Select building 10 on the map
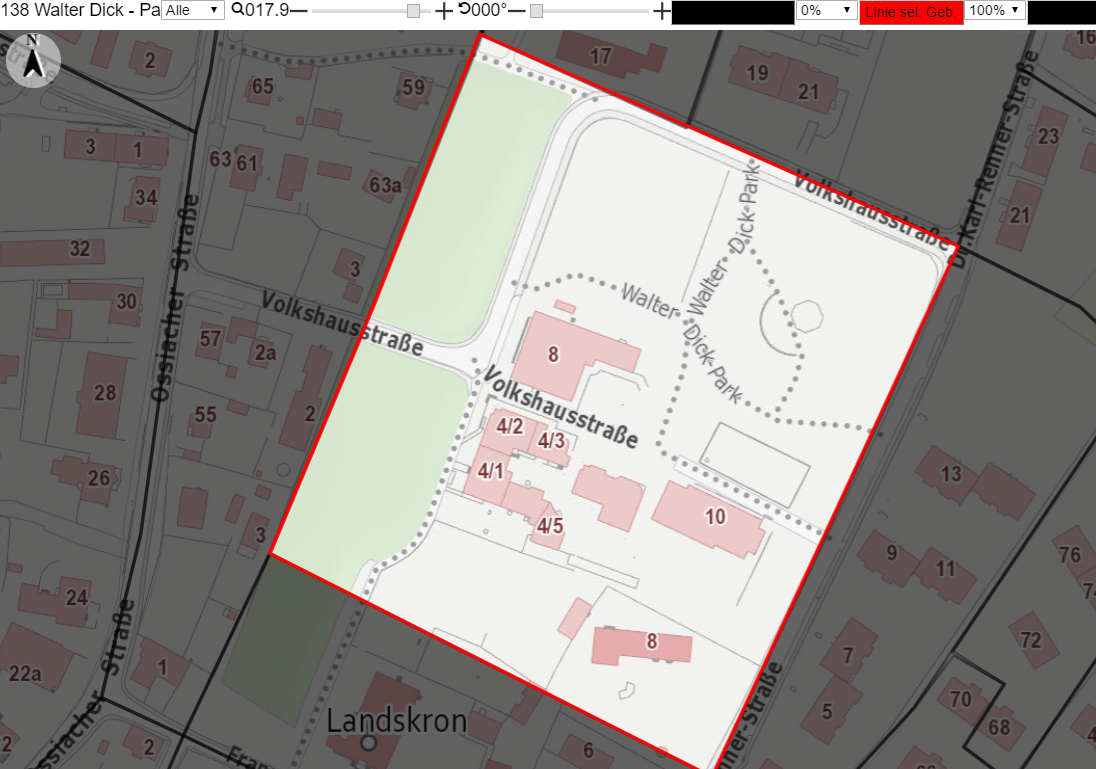This screenshot has height=769, width=1096. (709, 519)
